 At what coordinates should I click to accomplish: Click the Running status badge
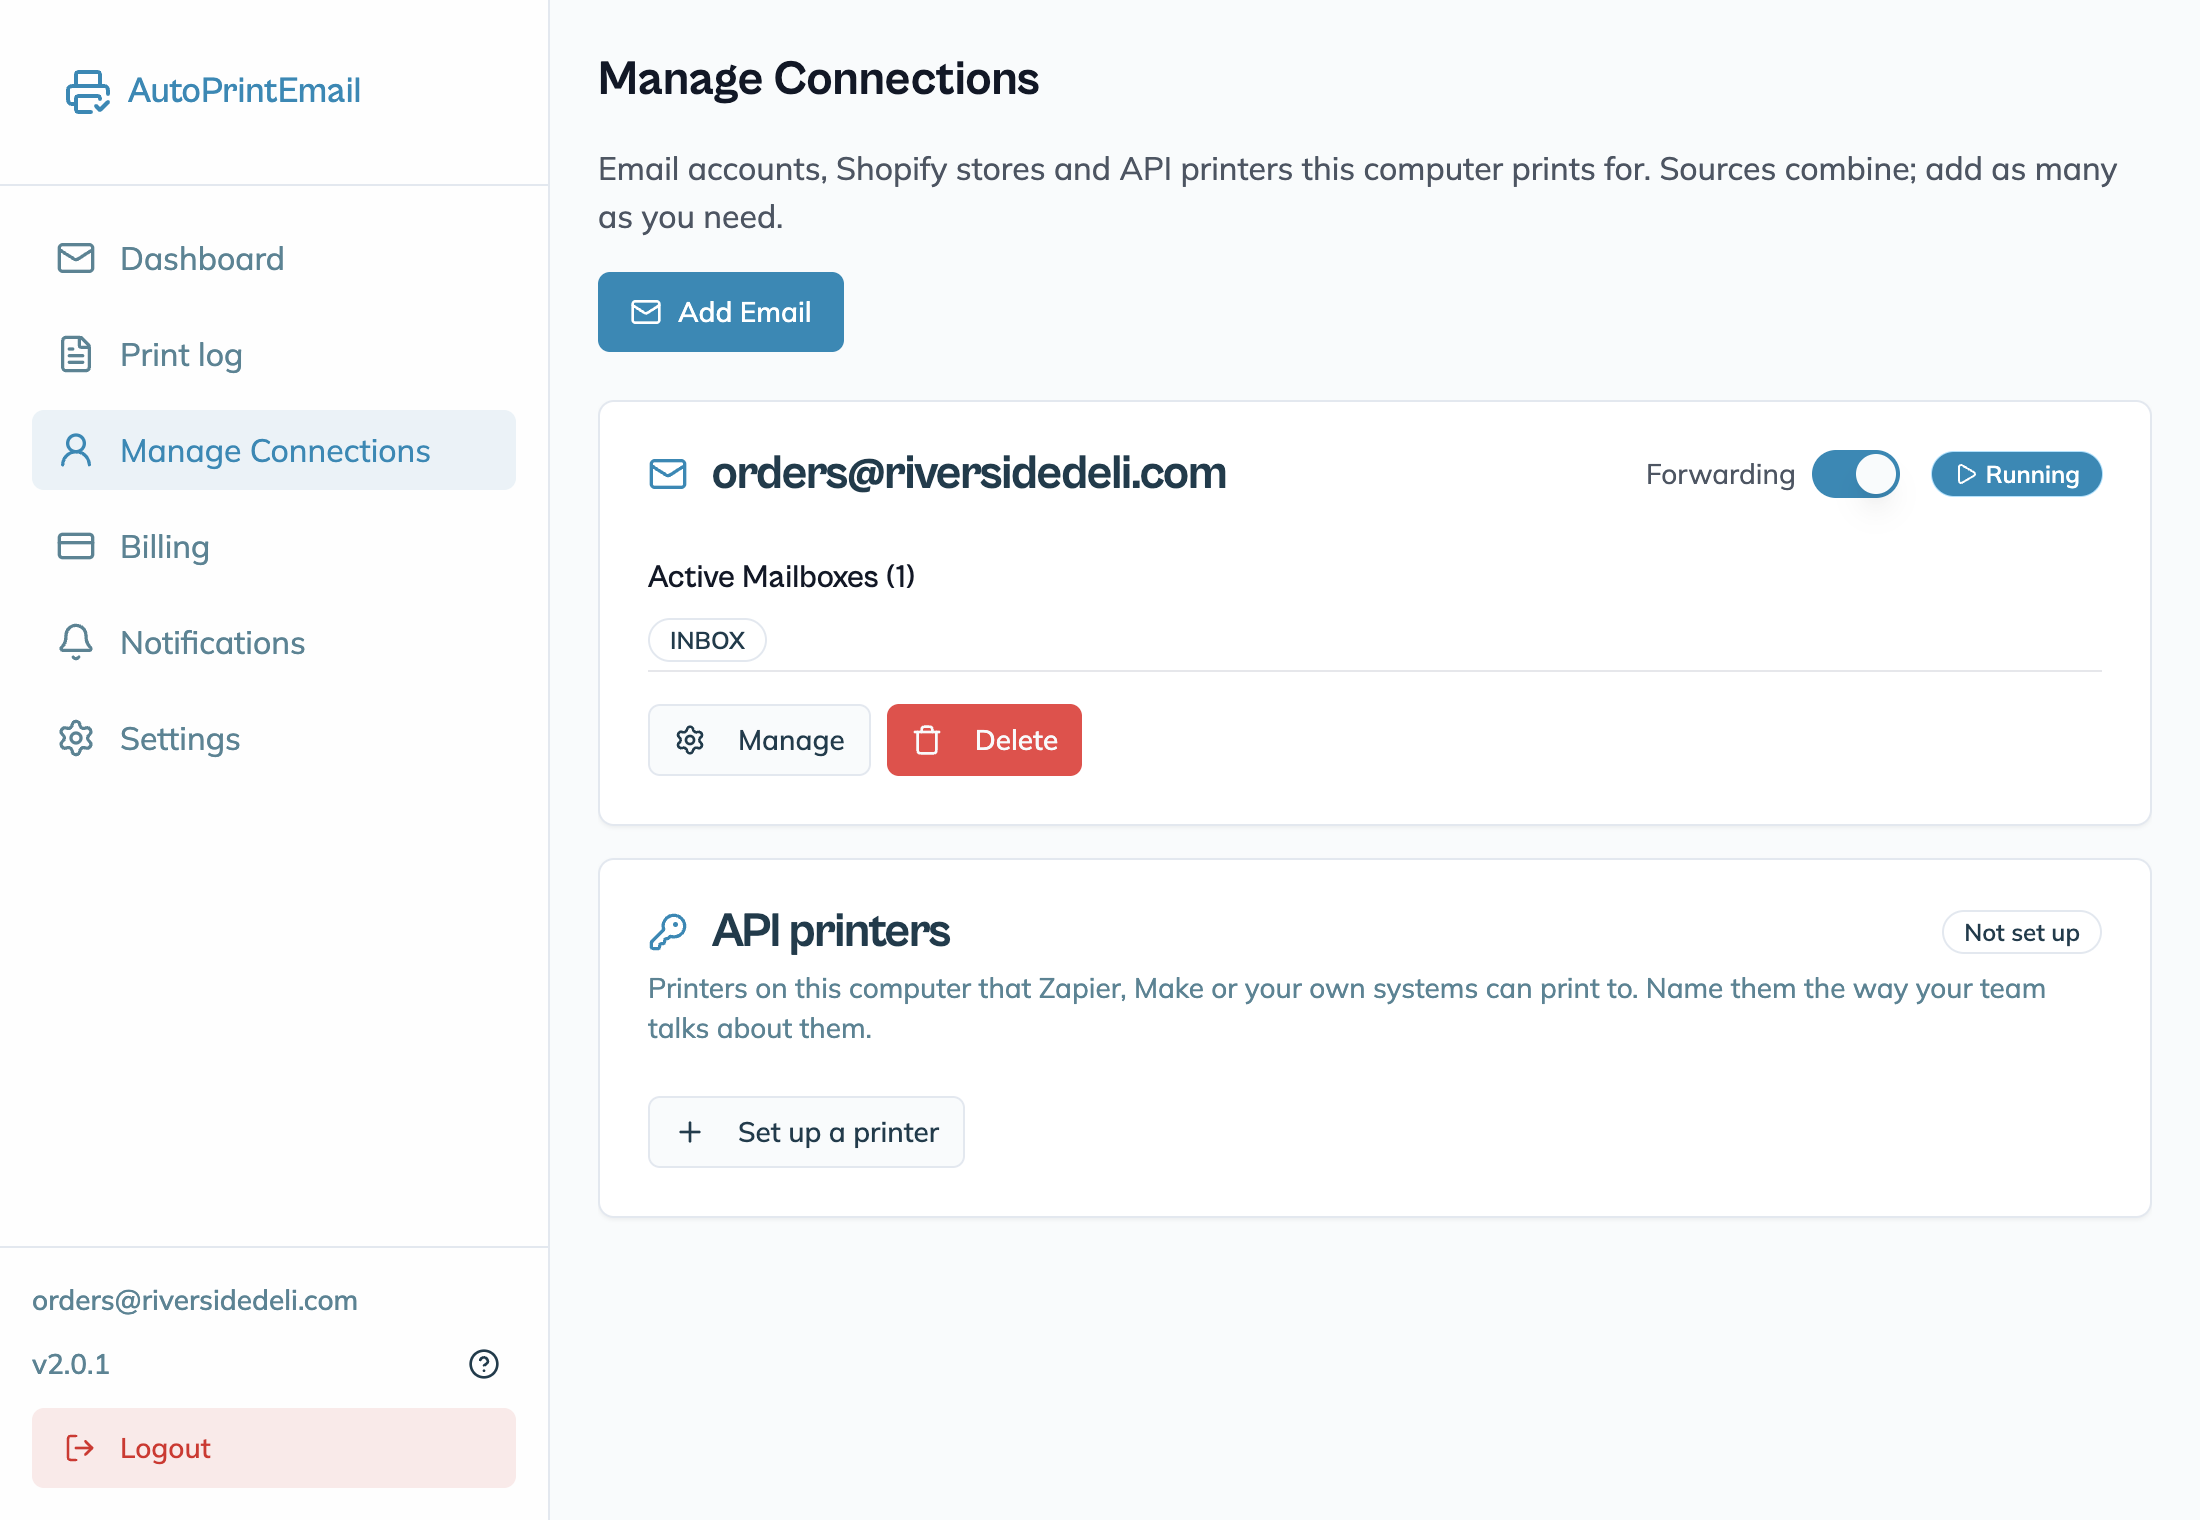point(2016,474)
